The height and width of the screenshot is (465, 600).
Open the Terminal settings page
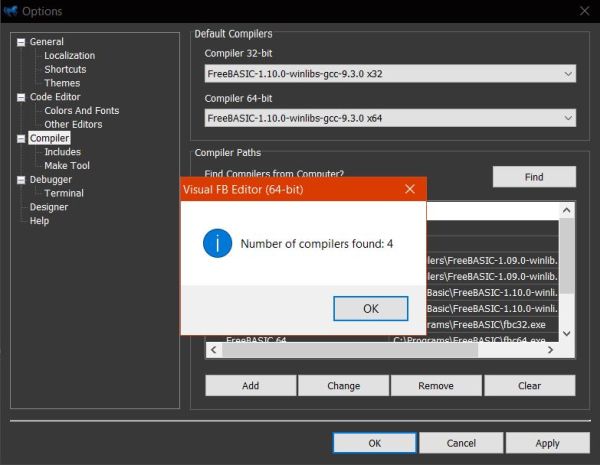(x=64, y=193)
